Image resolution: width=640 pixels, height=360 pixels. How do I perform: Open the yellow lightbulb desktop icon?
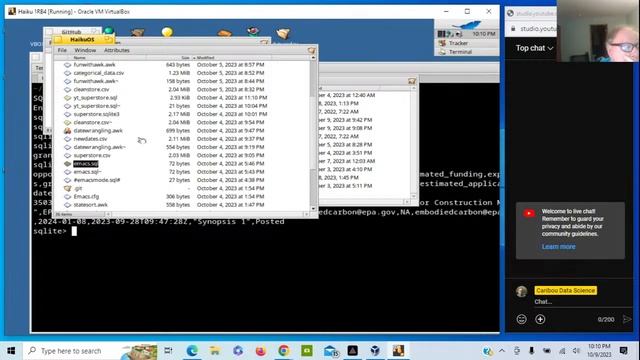167,31
